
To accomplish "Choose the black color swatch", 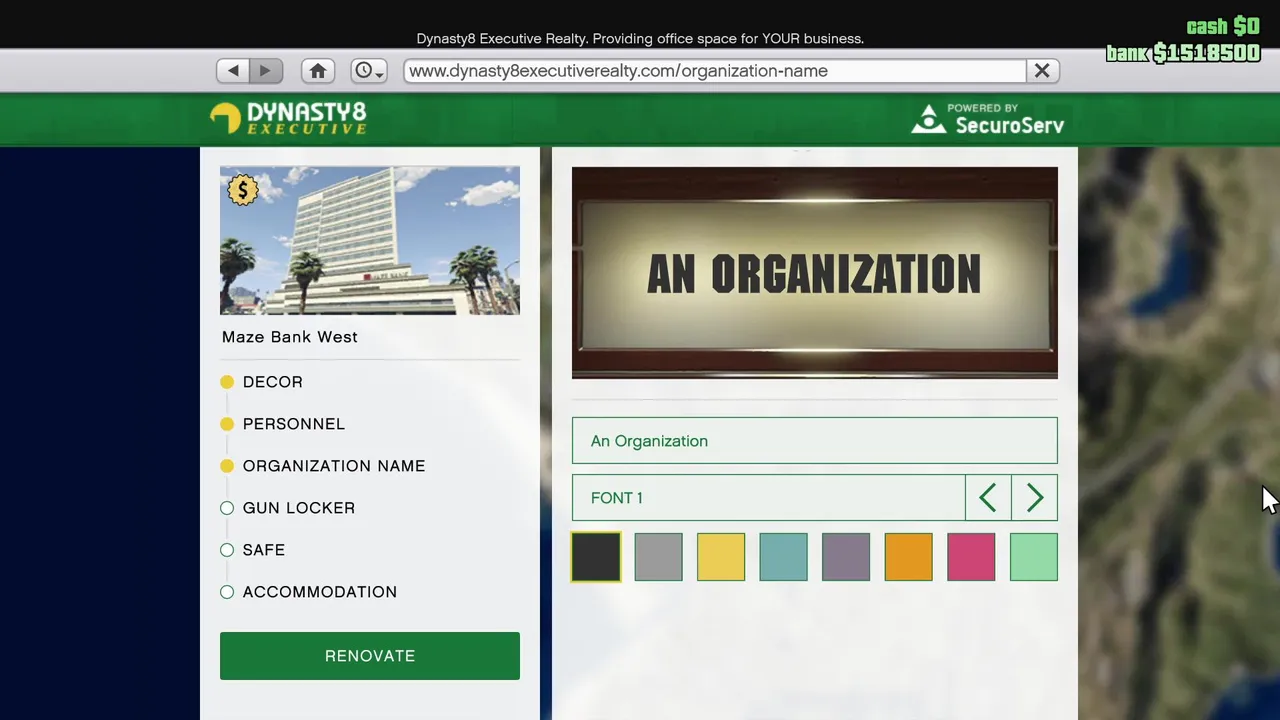I will click(596, 557).
